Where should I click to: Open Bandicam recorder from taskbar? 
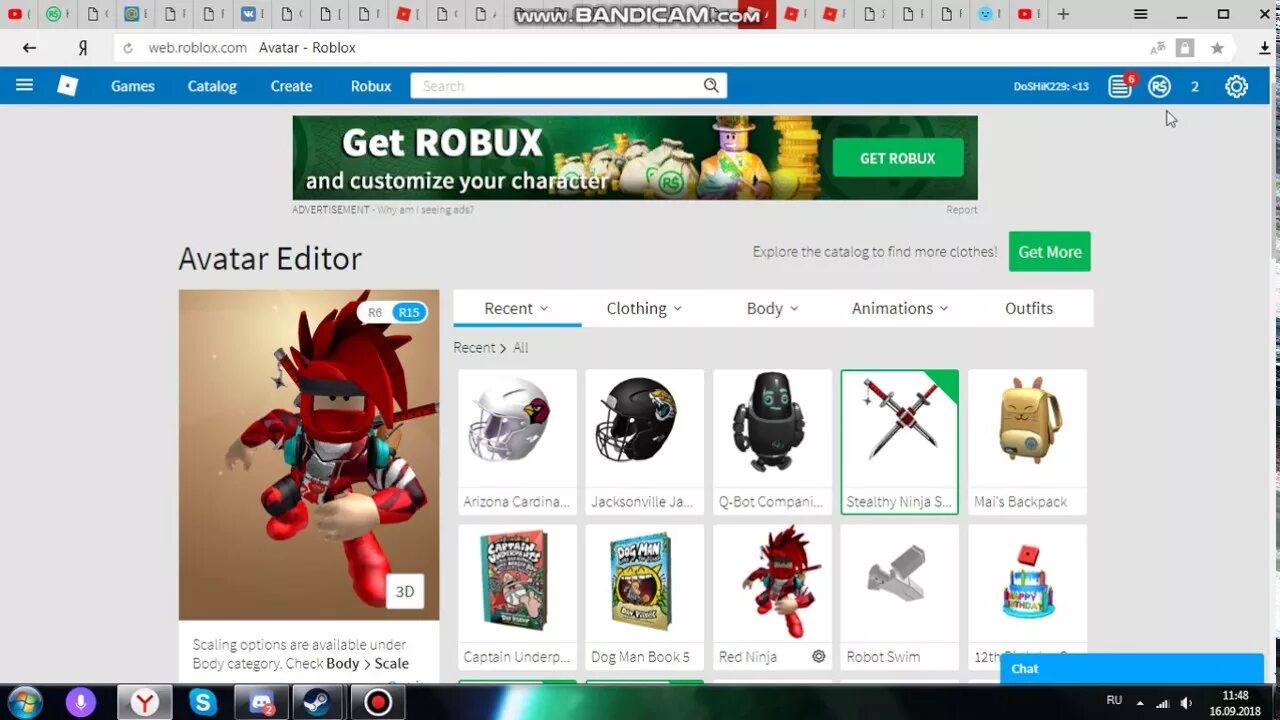(x=378, y=702)
